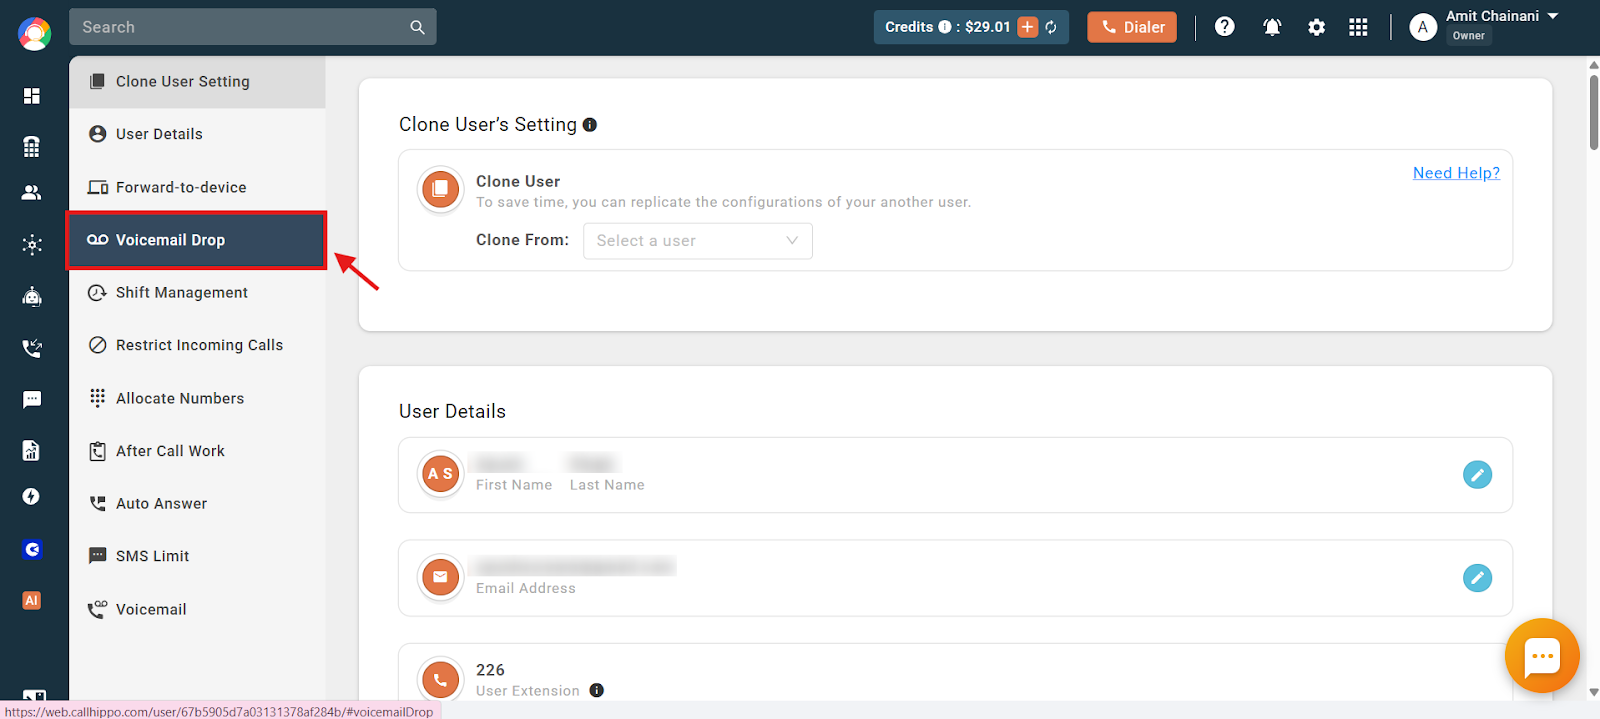Select Shift Management menu item
The width and height of the screenshot is (1600, 719).
[197, 292]
